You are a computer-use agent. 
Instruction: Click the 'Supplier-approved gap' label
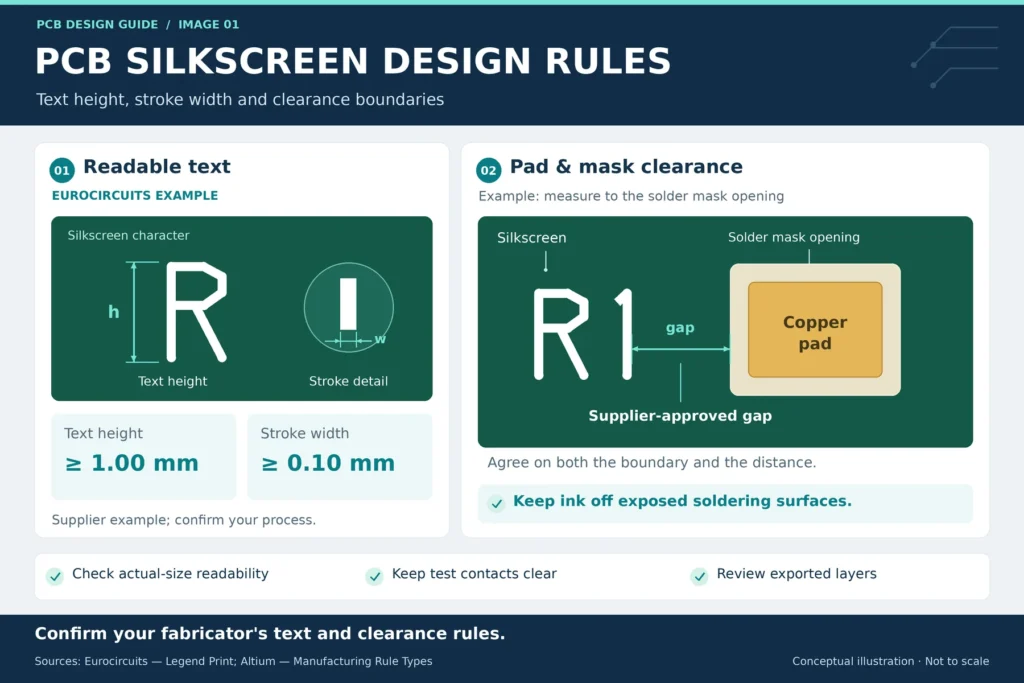680,416
